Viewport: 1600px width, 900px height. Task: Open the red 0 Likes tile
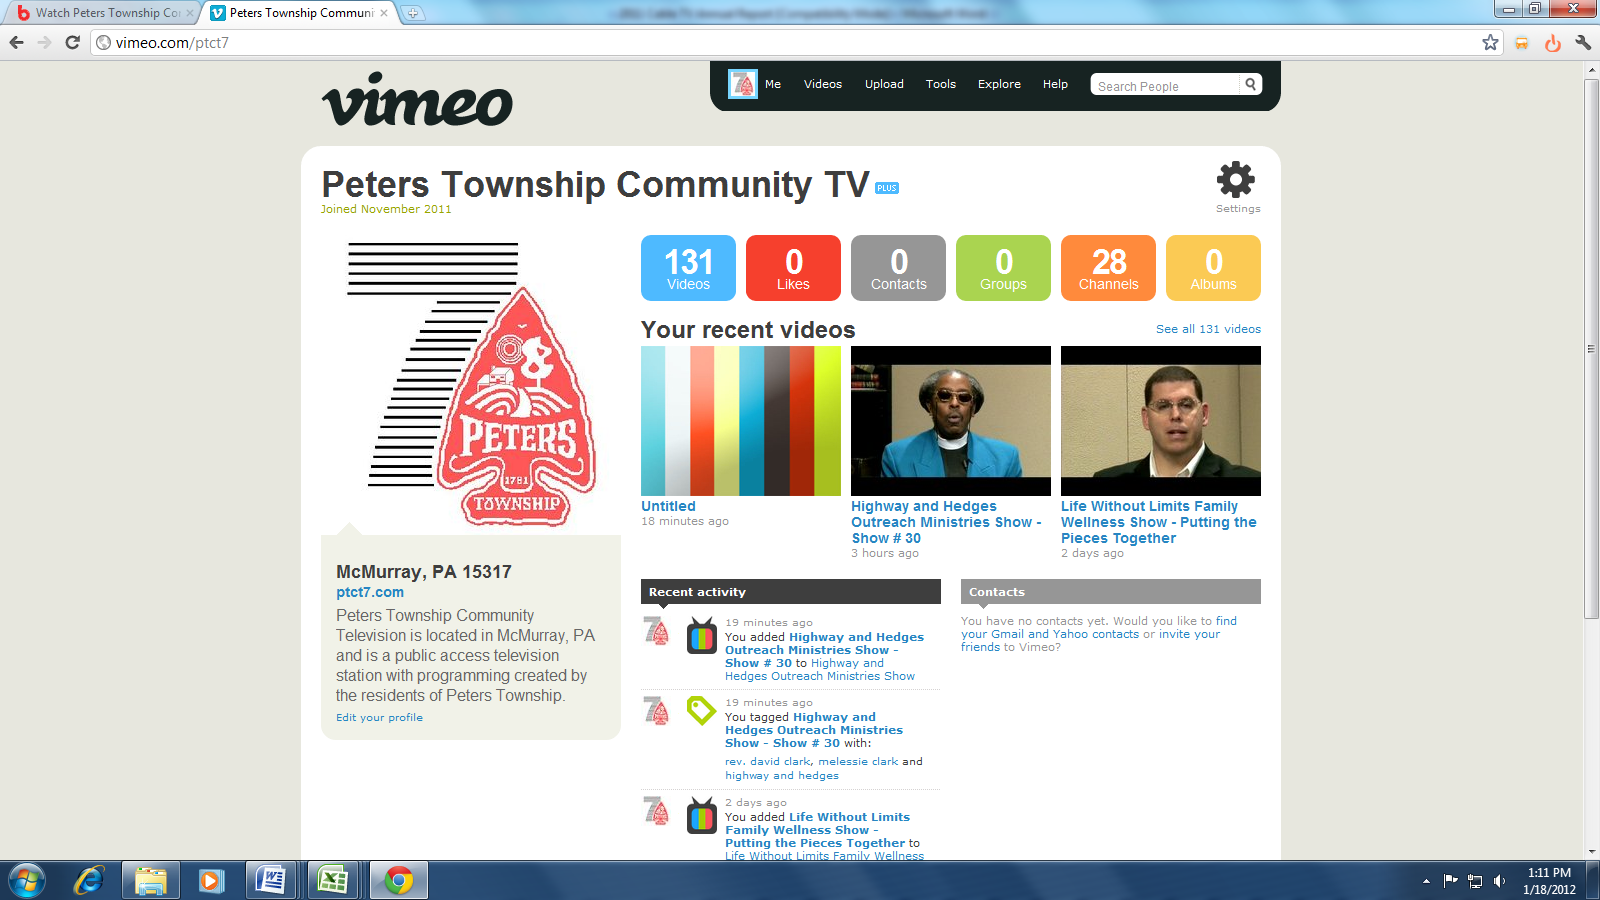[793, 268]
